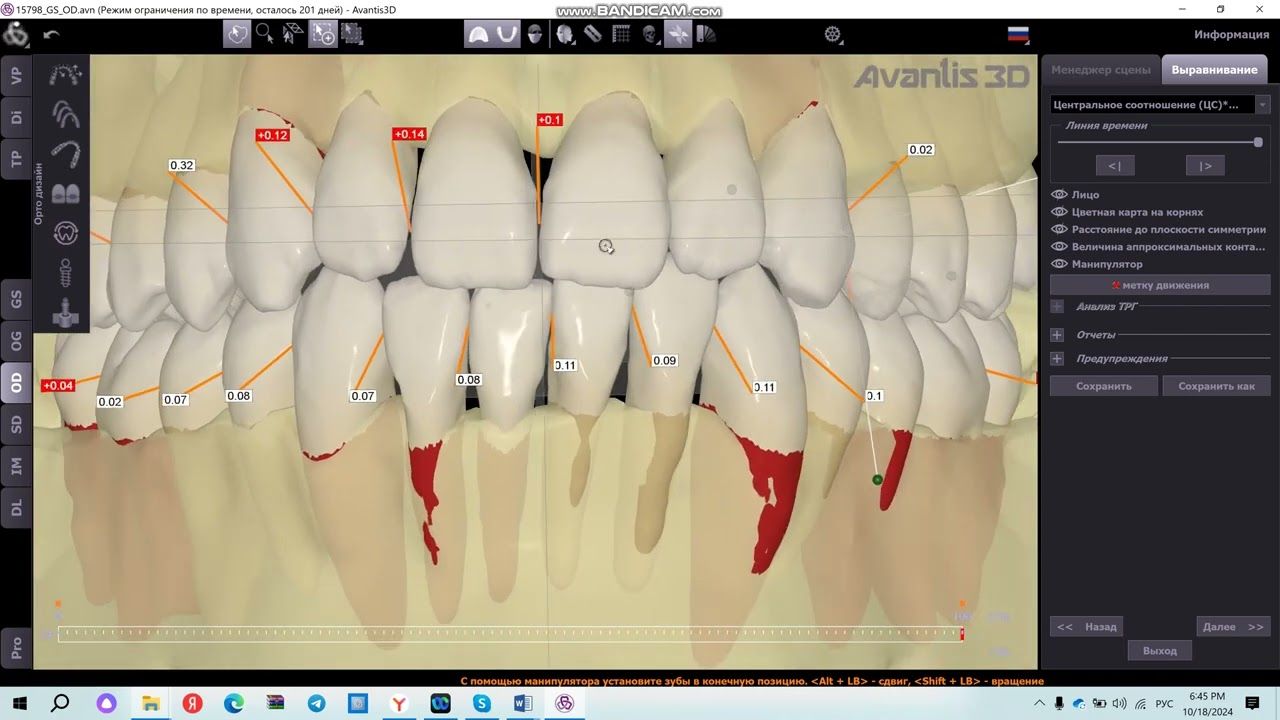Screen dimensions: 1280x720
Task: Hide Цветная карта на корнях overlay
Action: pyautogui.click(x=1059, y=212)
